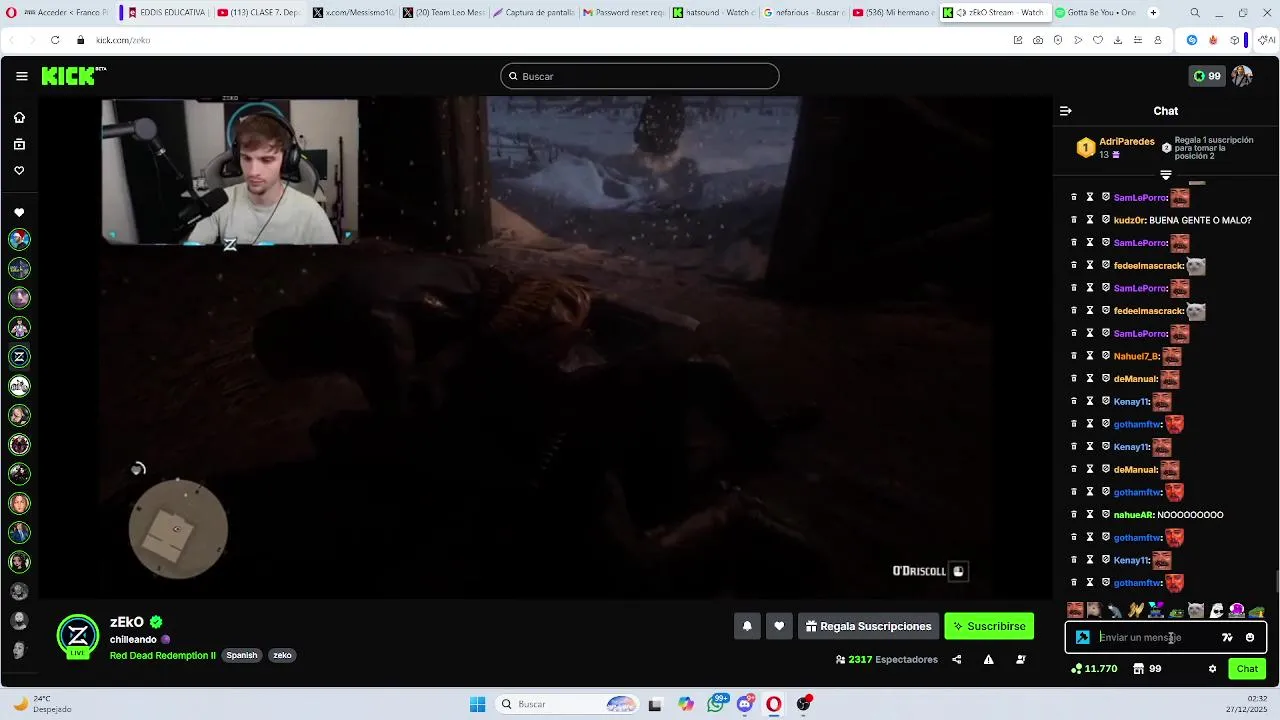Viewport: 1280px width, 720px height.
Task: Click the green Chat send button
Action: pos(1247,669)
